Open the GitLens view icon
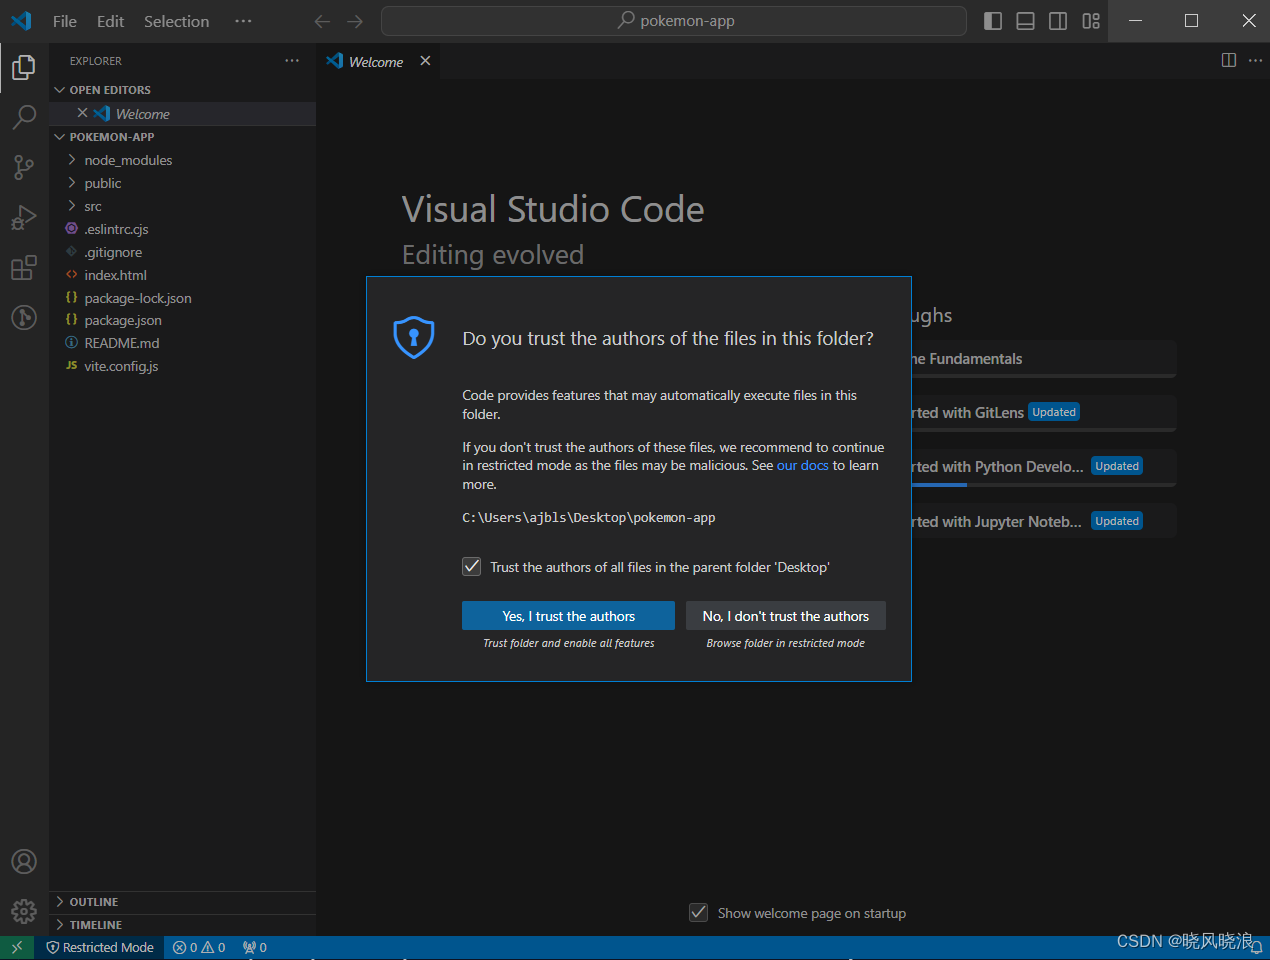Image resolution: width=1270 pixels, height=960 pixels. 24,317
